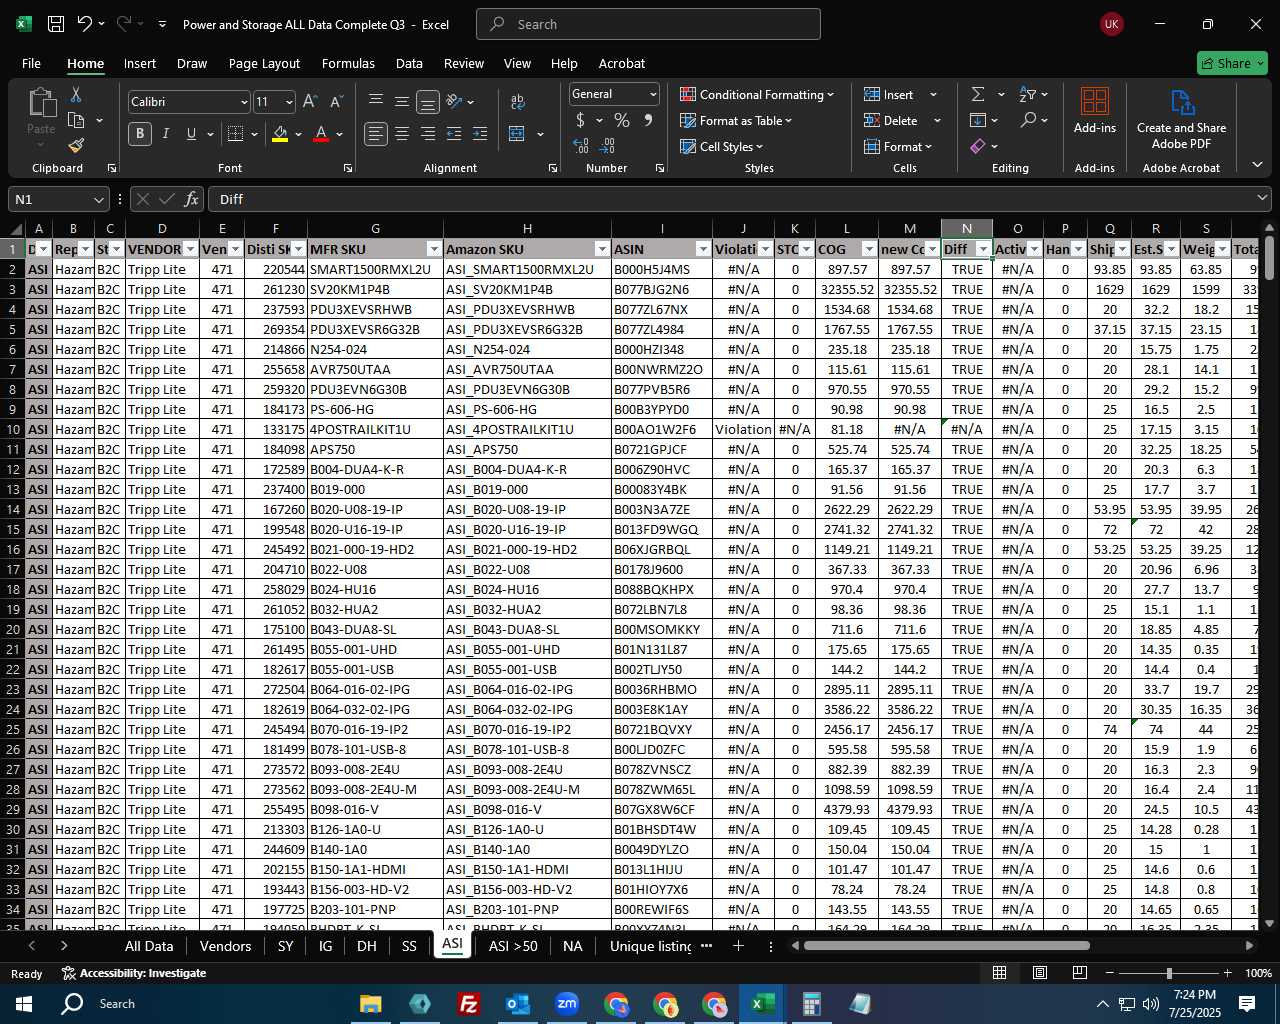Click the Save icon in title bar

(x=56, y=24)
